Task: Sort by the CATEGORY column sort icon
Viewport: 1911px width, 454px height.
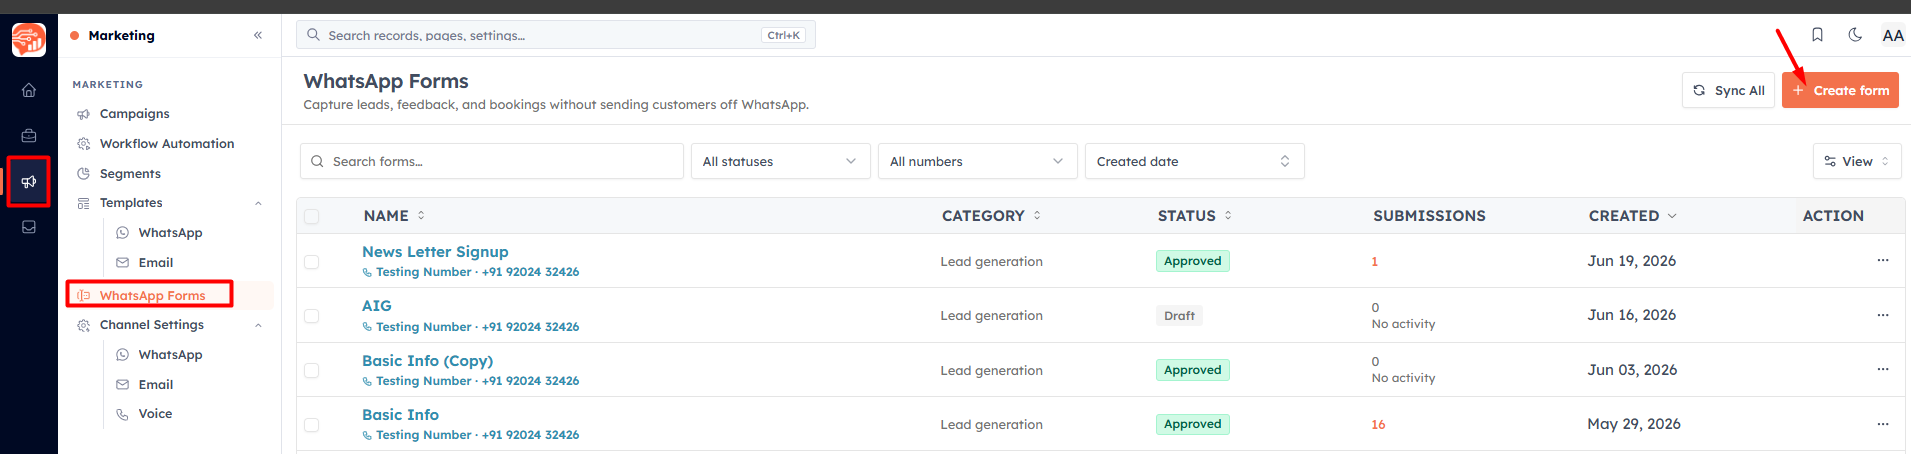Action: coord(1037,215)
